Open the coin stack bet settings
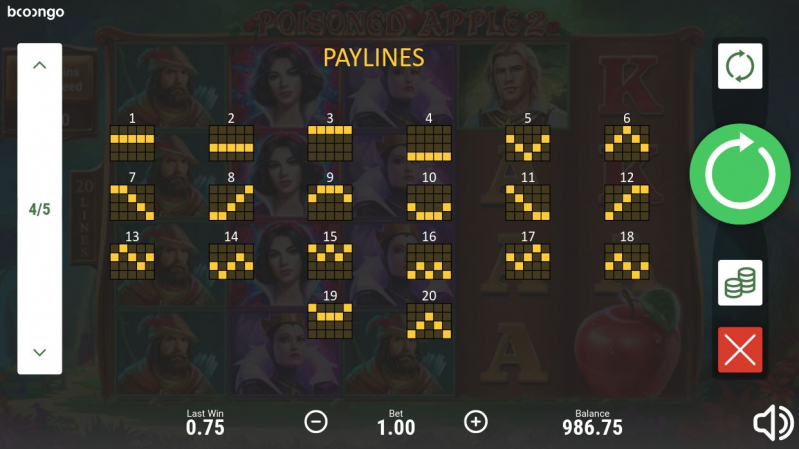The image size is (799, 449). 740,283
